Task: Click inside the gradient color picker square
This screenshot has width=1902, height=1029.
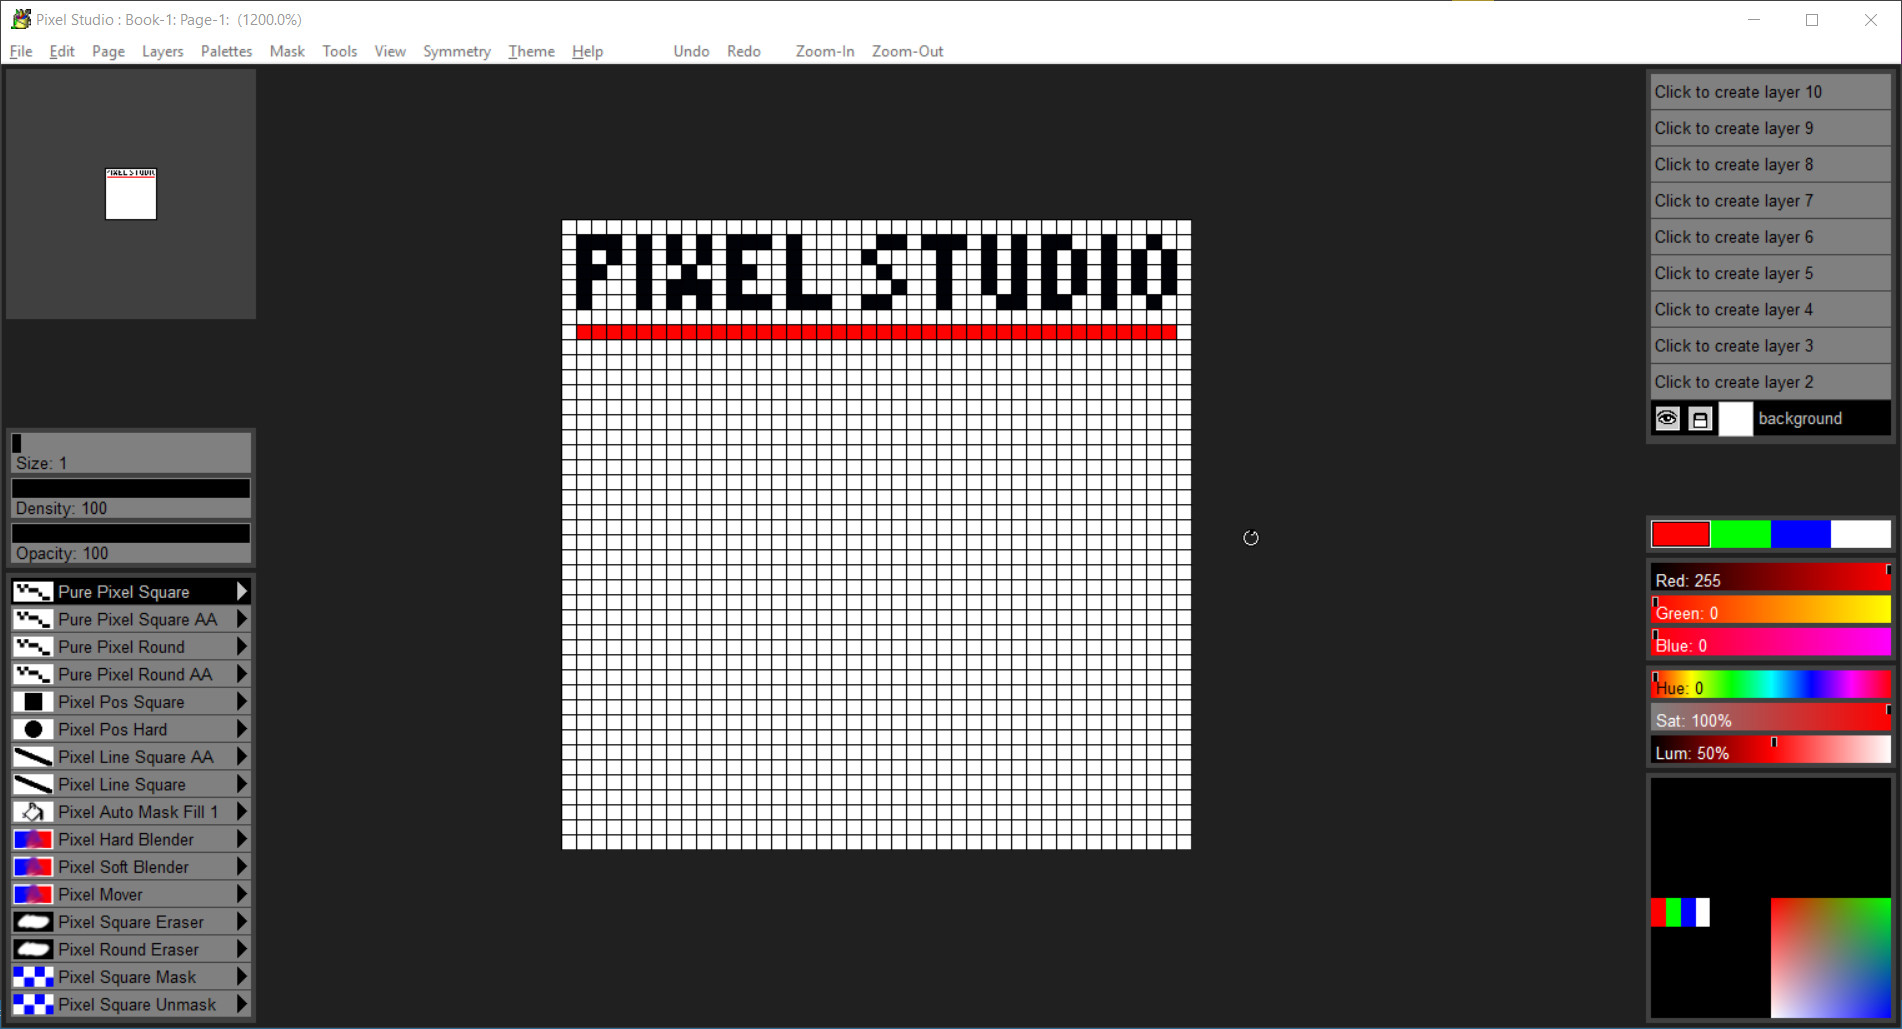Action: 1830,957
